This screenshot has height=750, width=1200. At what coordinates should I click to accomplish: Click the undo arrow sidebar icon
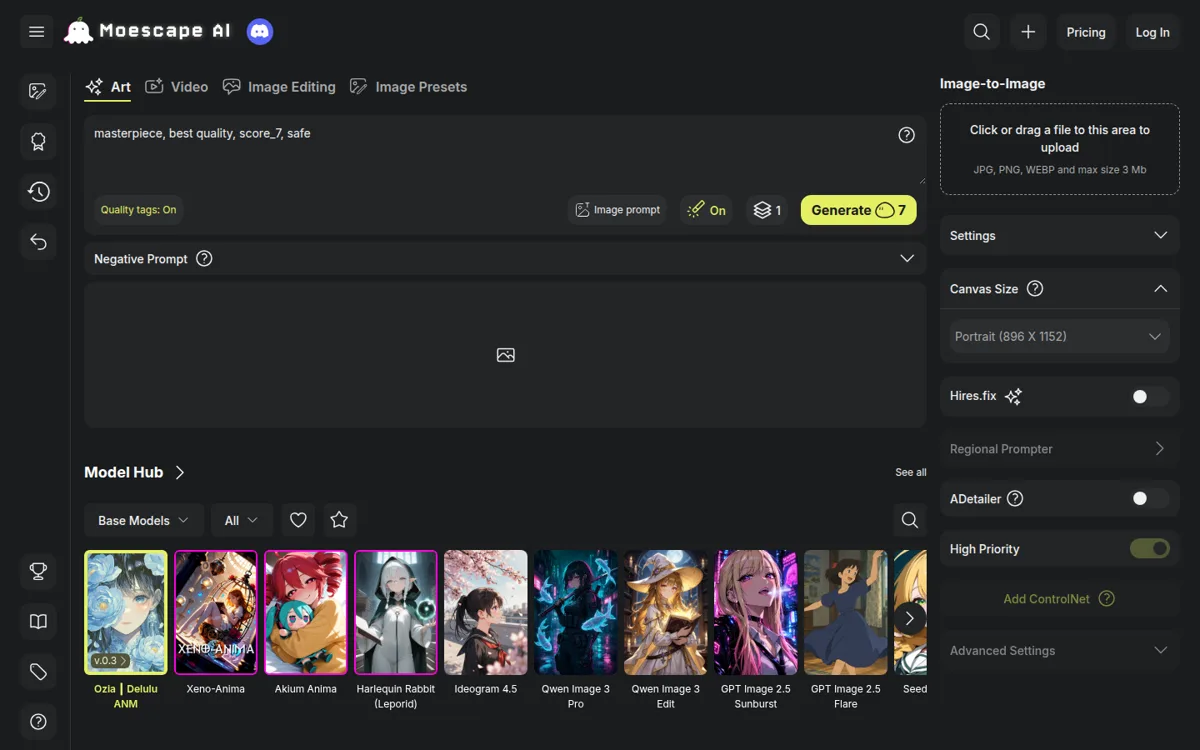pos(38,241)
